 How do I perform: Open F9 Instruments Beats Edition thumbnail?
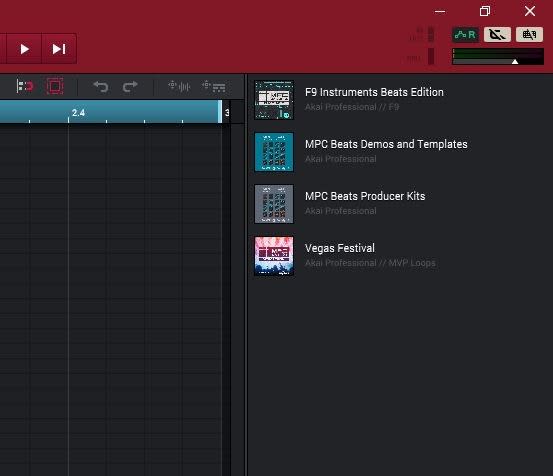[274, 100]
